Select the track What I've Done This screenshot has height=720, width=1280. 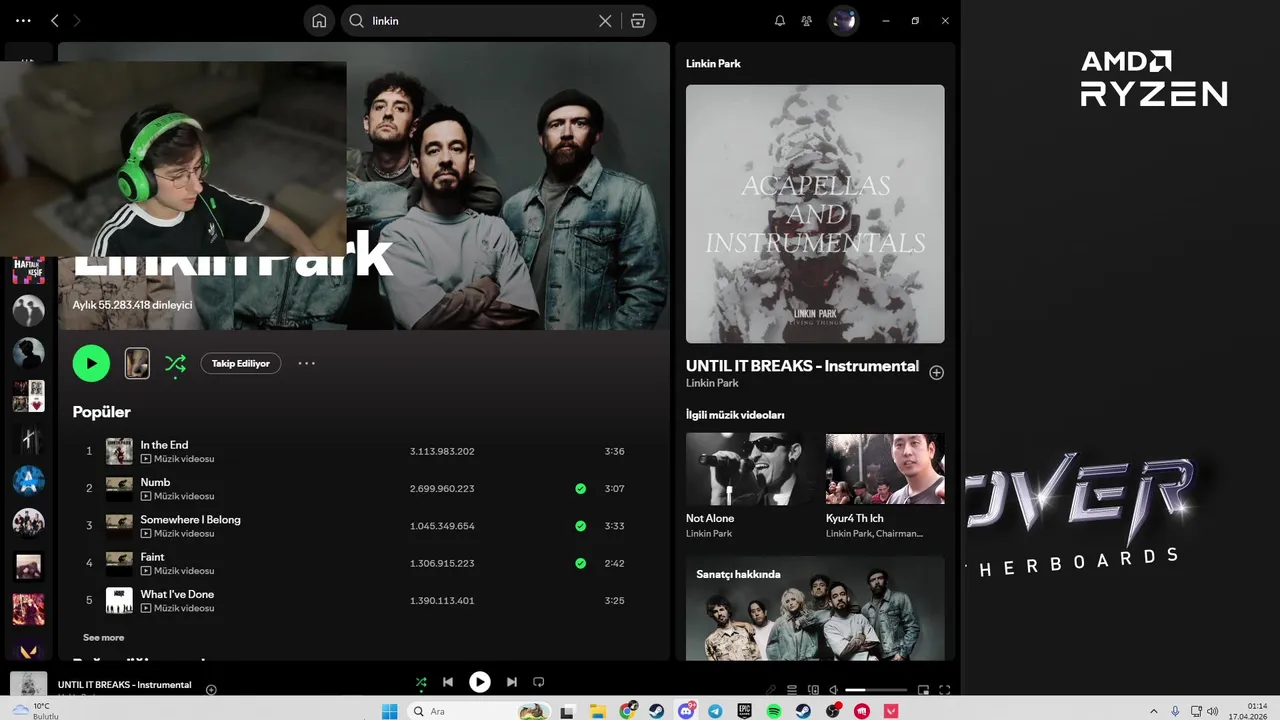click(x=177, y=594)
